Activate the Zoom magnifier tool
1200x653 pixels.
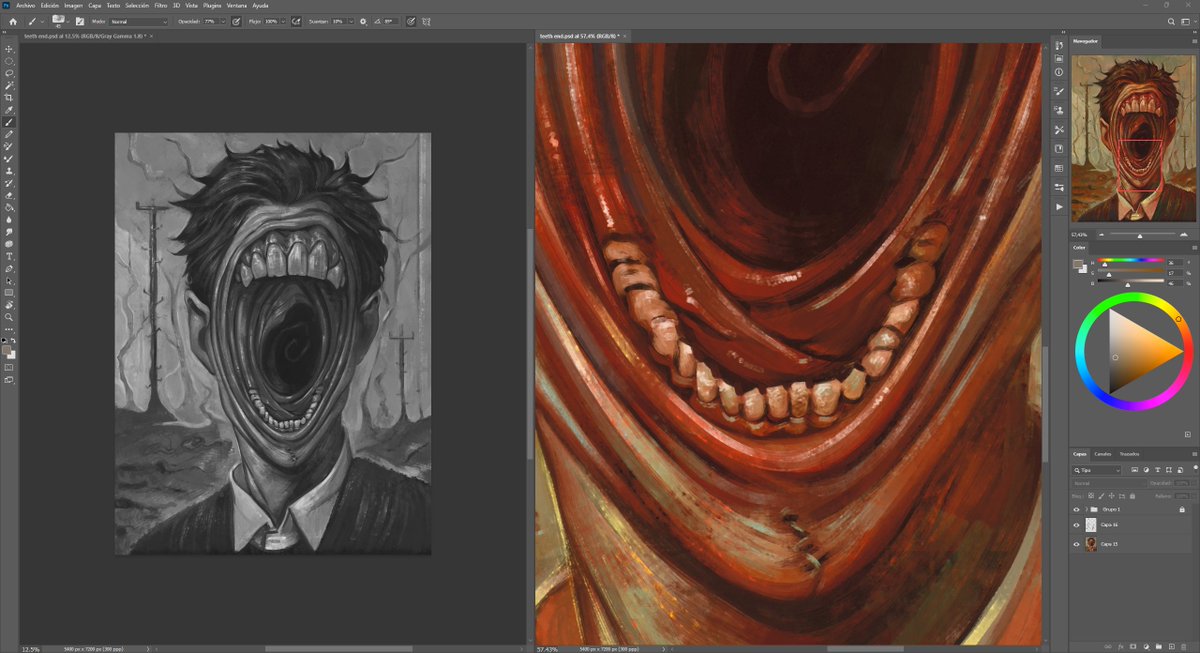[9, 317]
